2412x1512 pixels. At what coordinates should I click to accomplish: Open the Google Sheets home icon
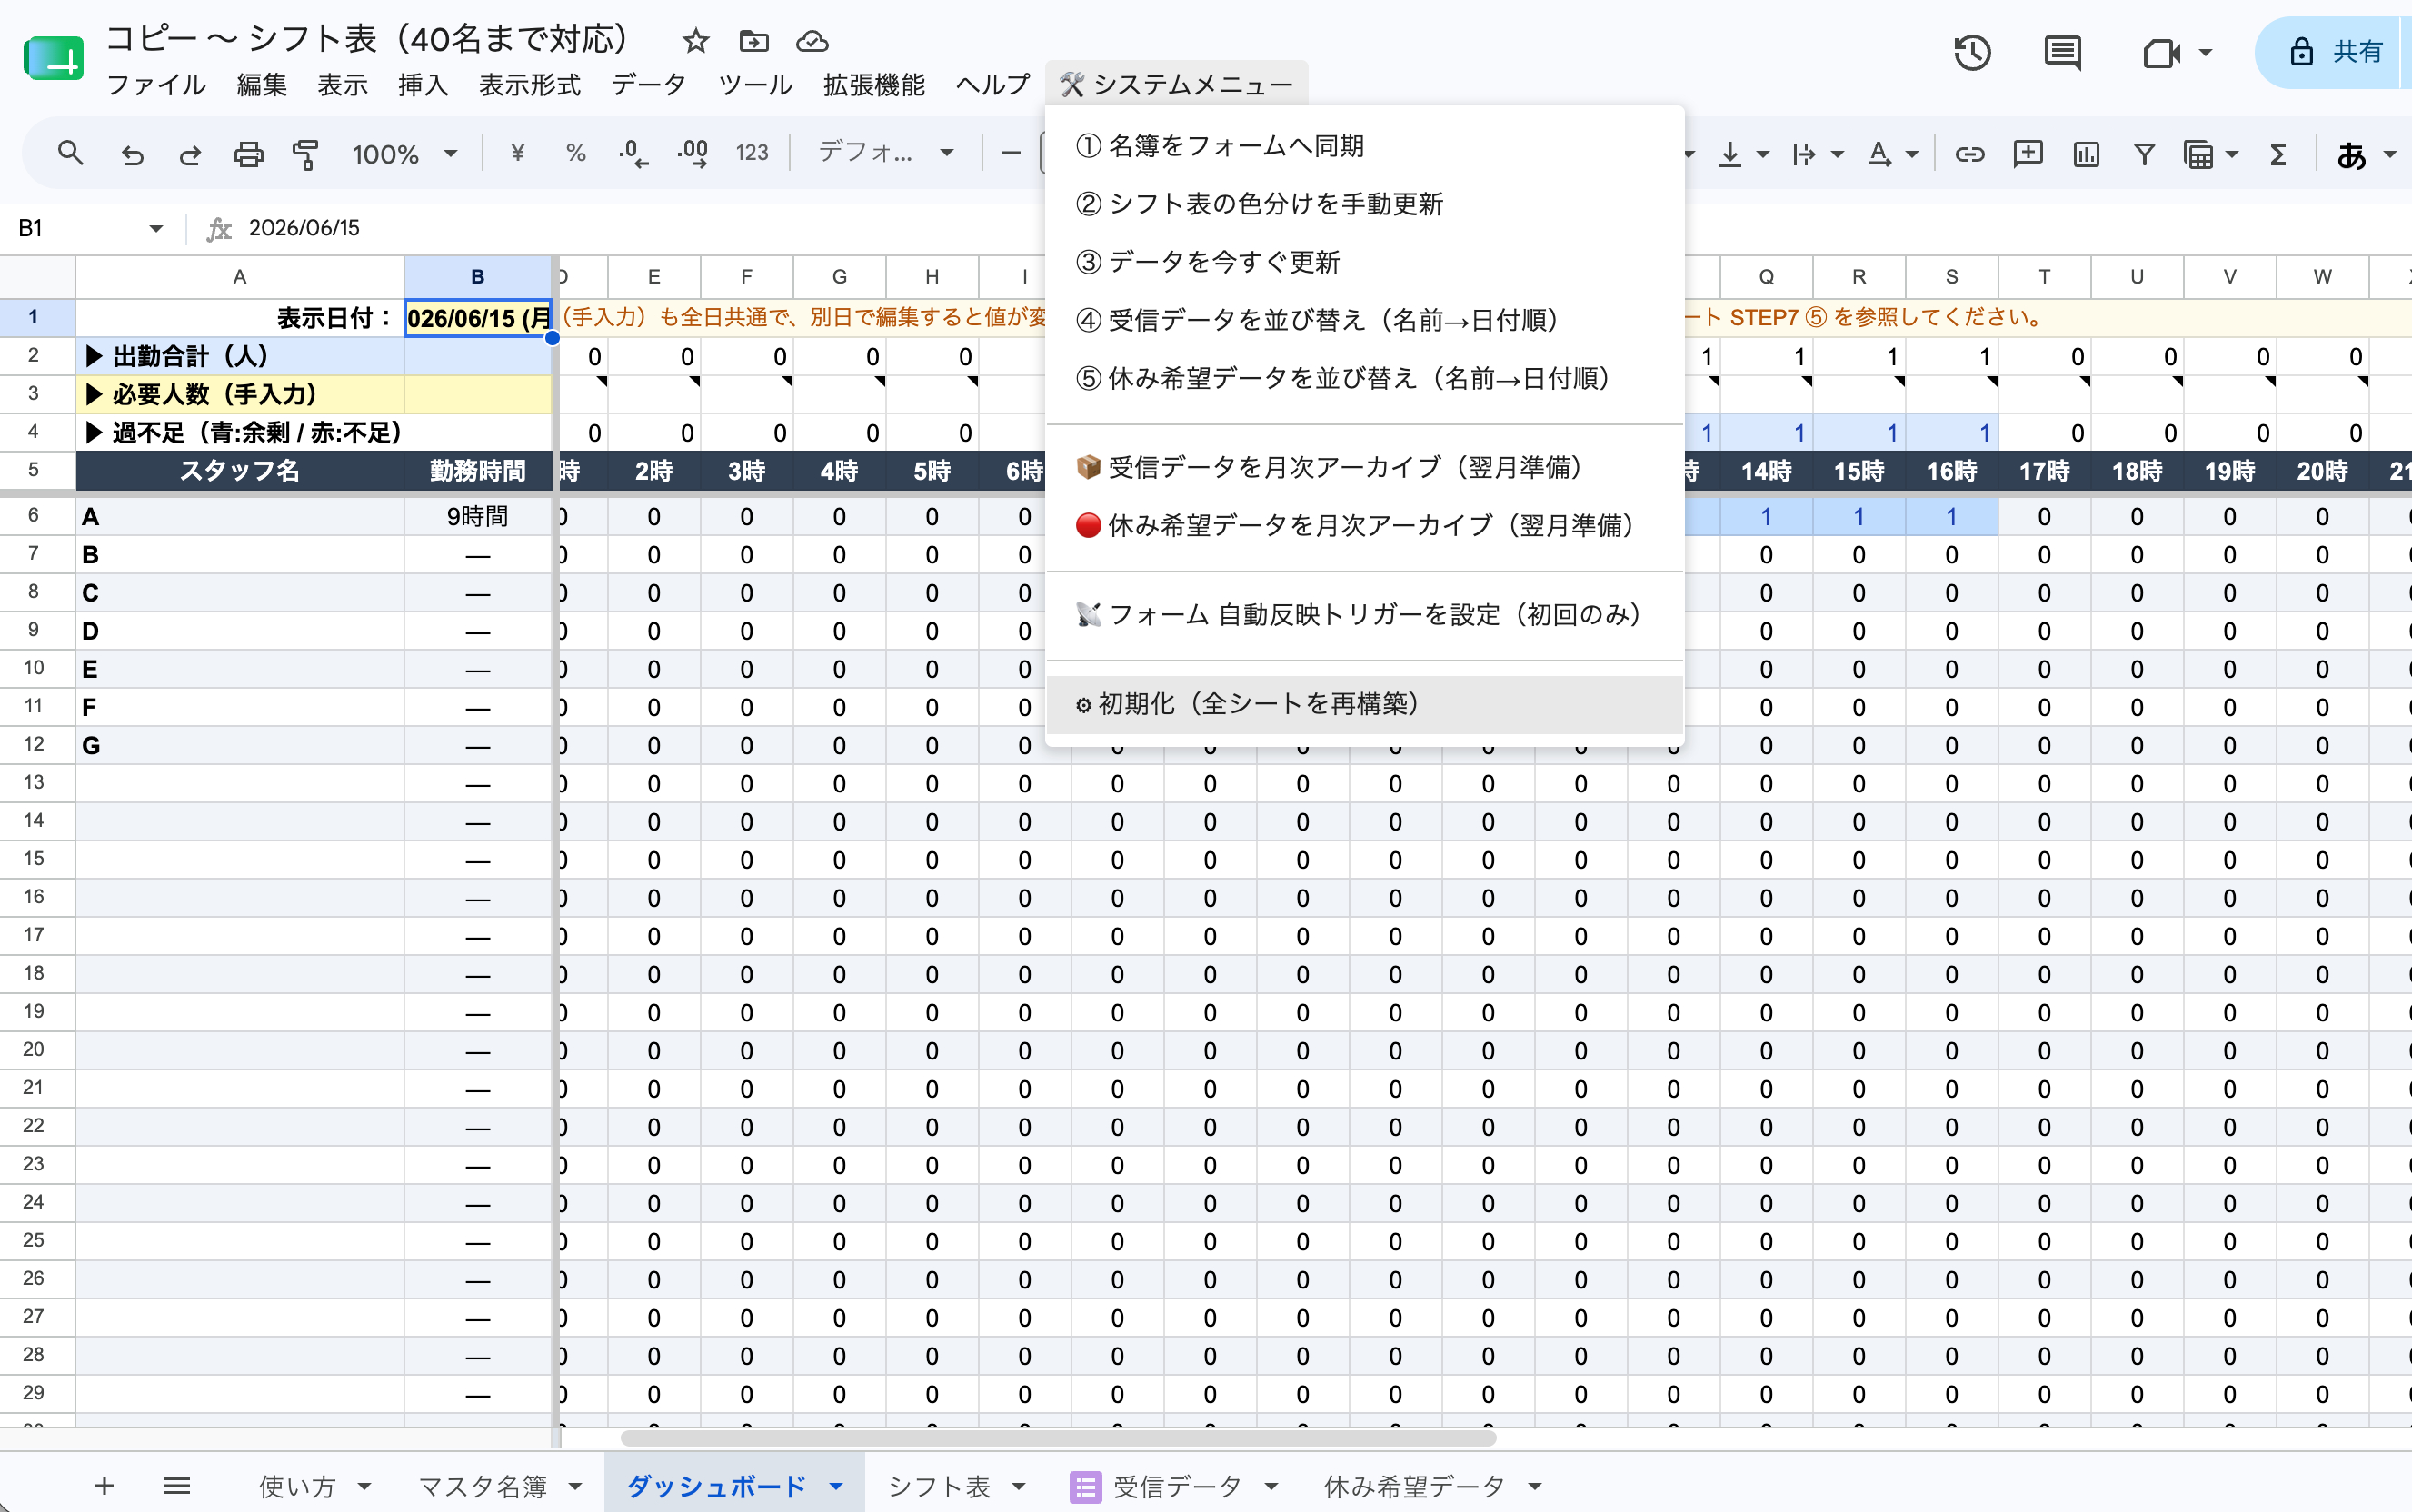(x=53, y=58)
